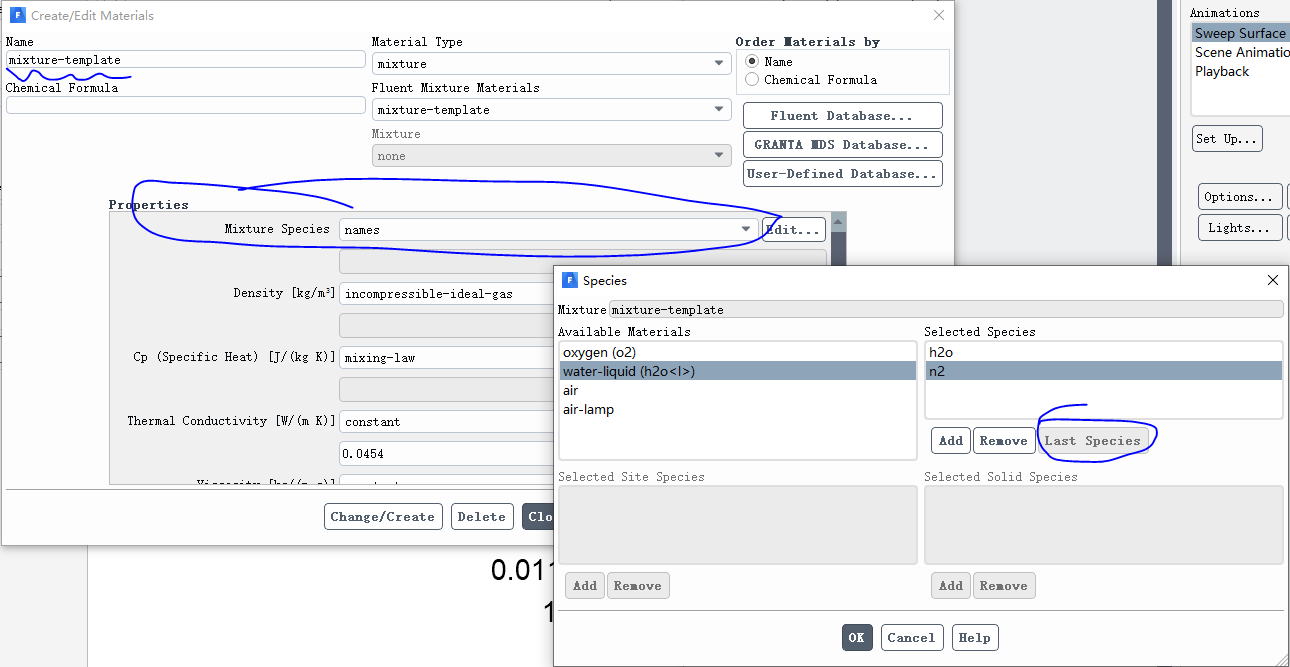
Task: Select the Name radio button
Action: [x=752, y=61]
